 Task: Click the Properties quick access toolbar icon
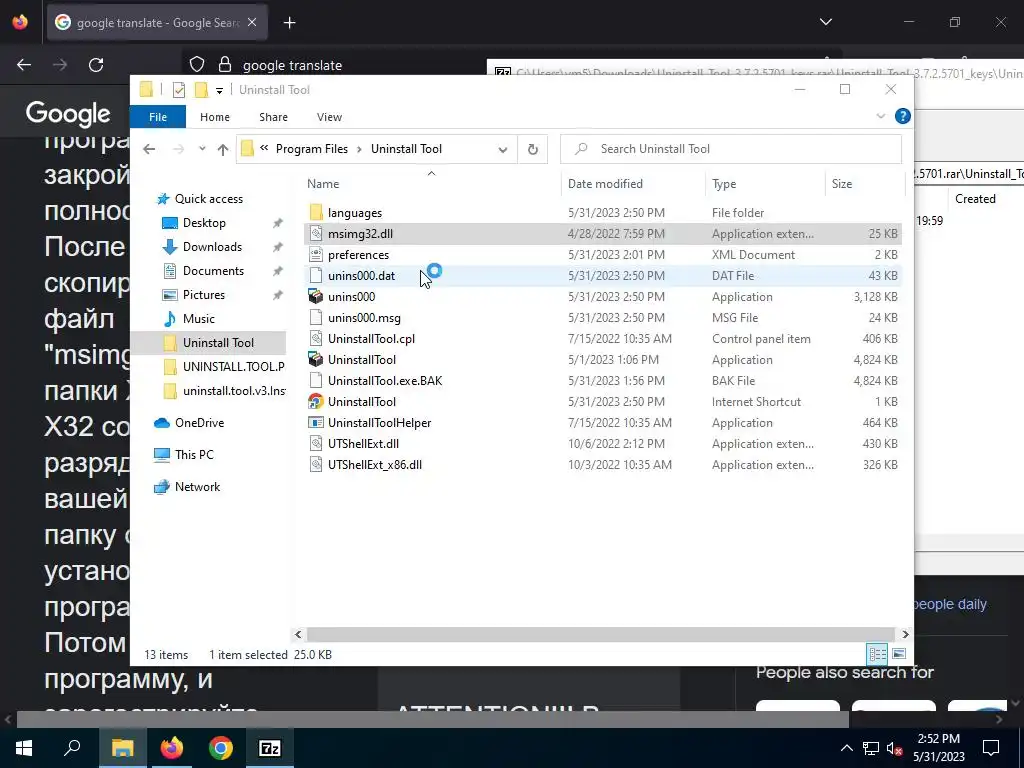point(179,89)
